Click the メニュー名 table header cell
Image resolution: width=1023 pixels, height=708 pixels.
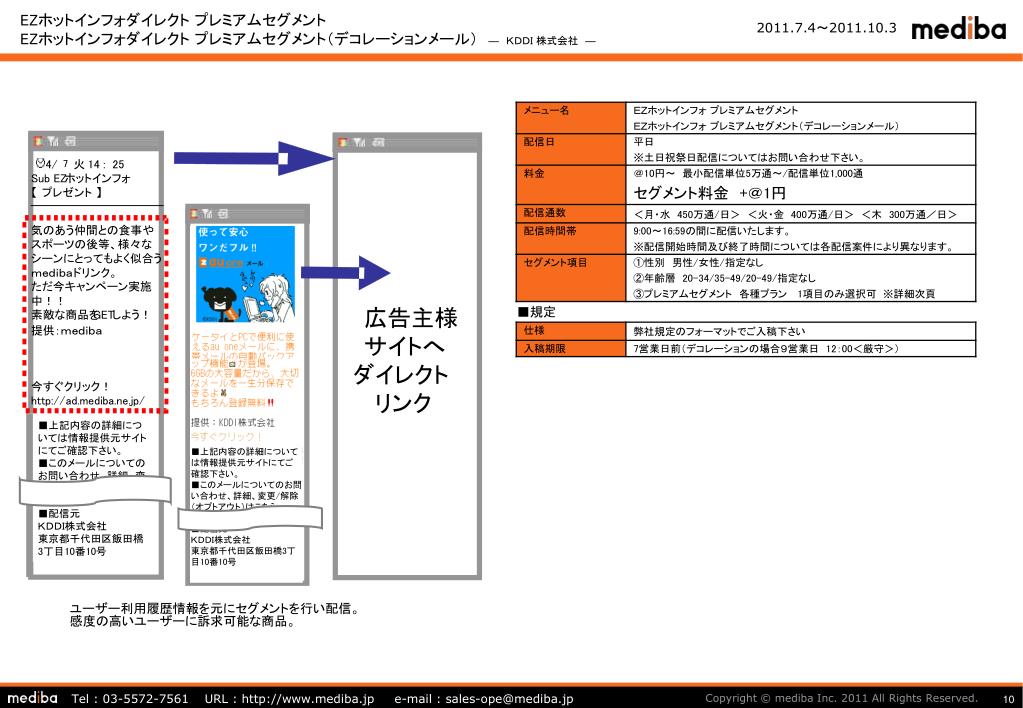[x=571, y=117]
